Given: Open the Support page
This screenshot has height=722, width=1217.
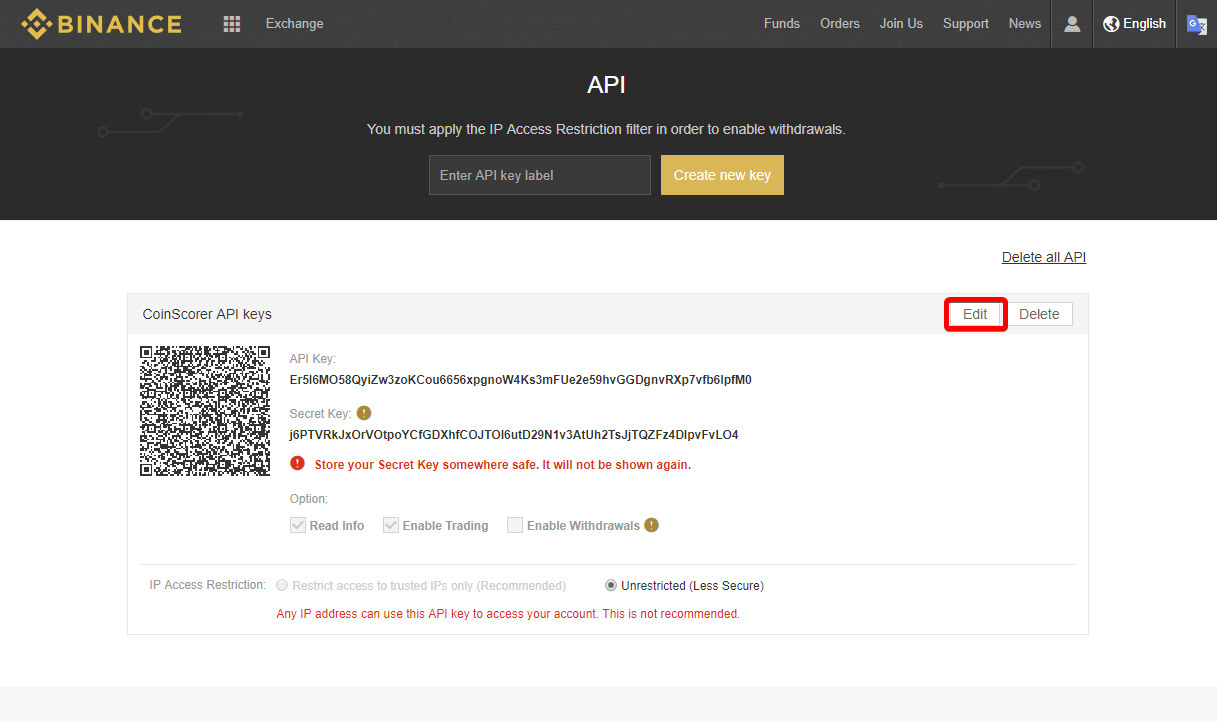Looking at the screenshot, I should click(x=966, y=24).
